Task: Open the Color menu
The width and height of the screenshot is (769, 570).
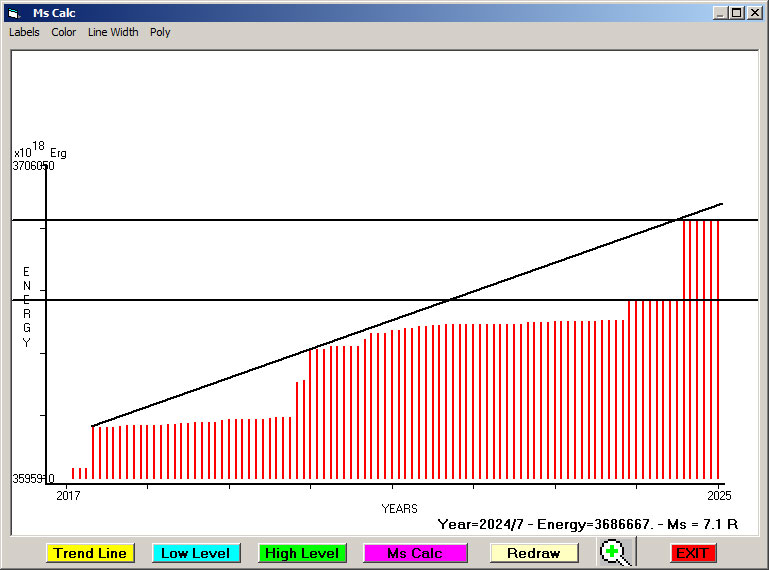Action: pos(64,32)
